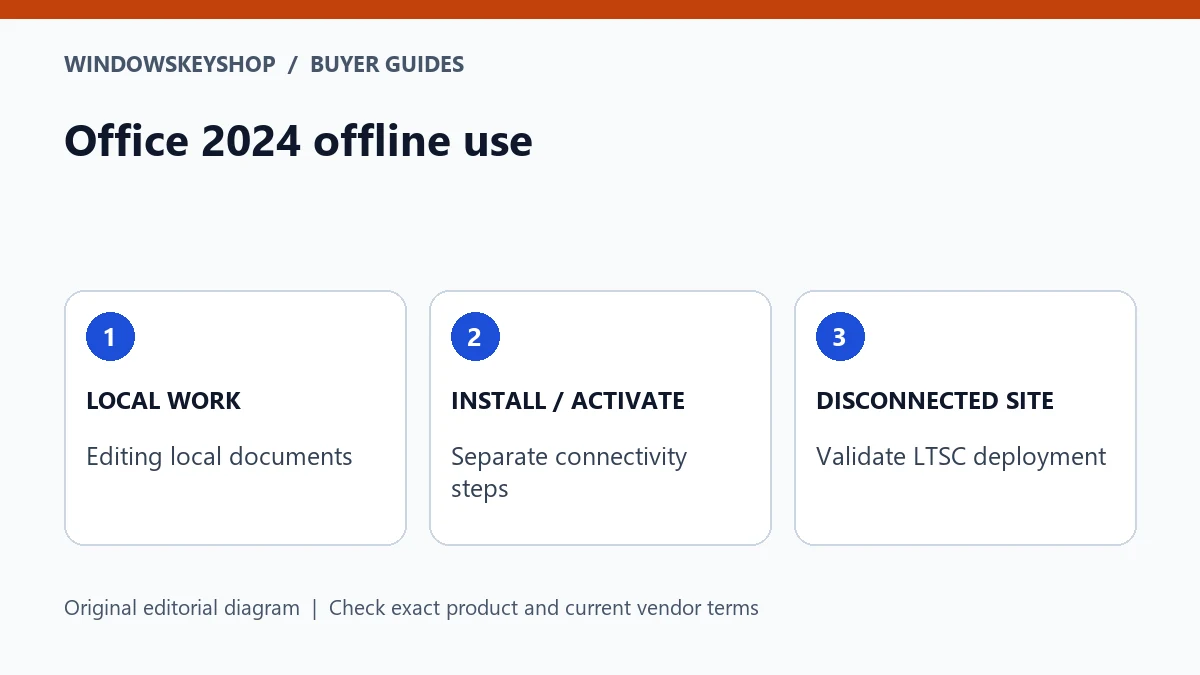The height and width of the screenshot is (675, 1200).
Task: Click the blue number 2 circle badge
Action: (475, 337)
